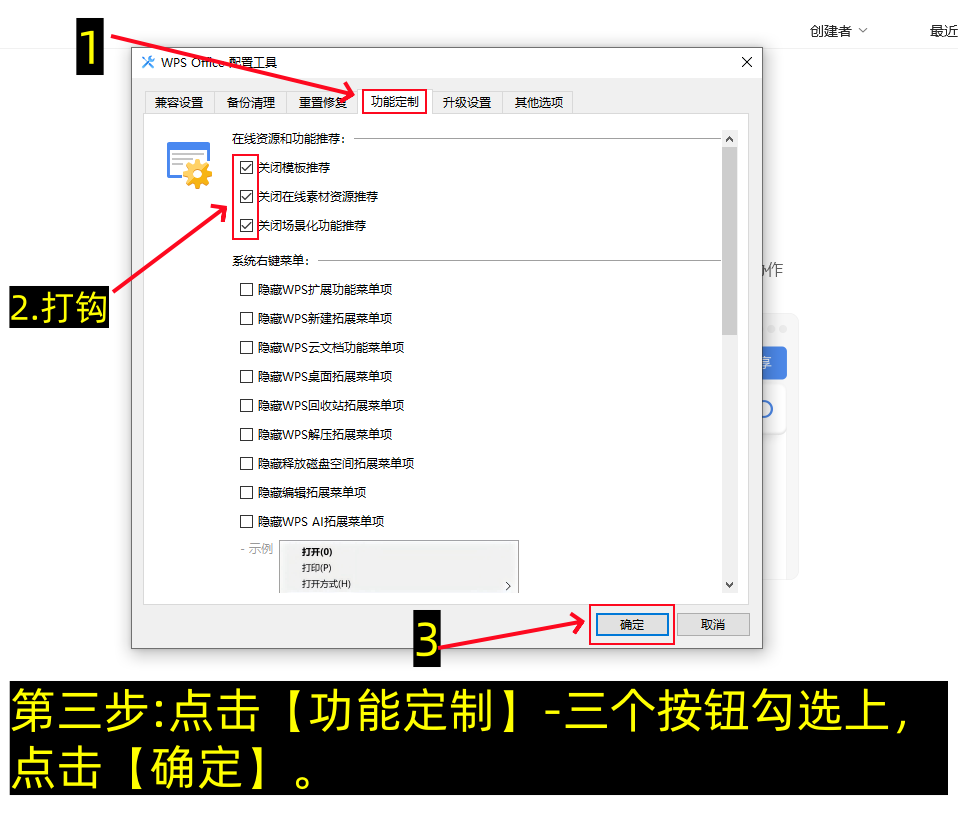Switch to the 兼容设置 tab
This screenshot has width=958, height=839.
click(x=179, y=101)
